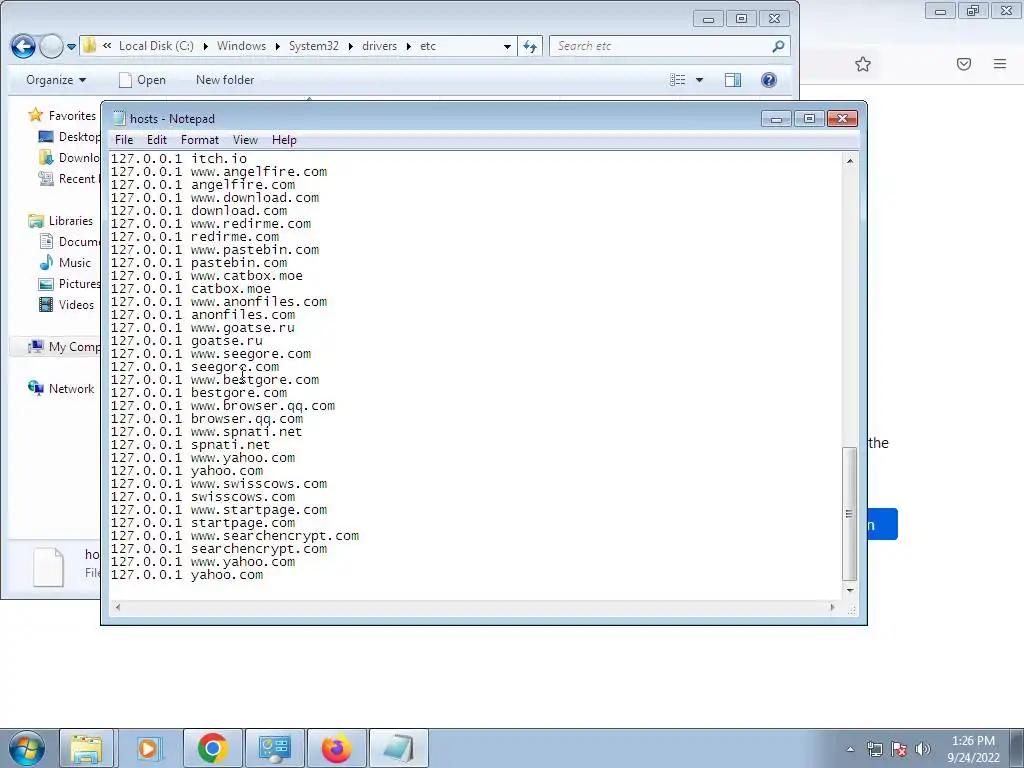Expand the arrow after System32 breadcrumb
Screen dimensions: 1024x768
350,46
